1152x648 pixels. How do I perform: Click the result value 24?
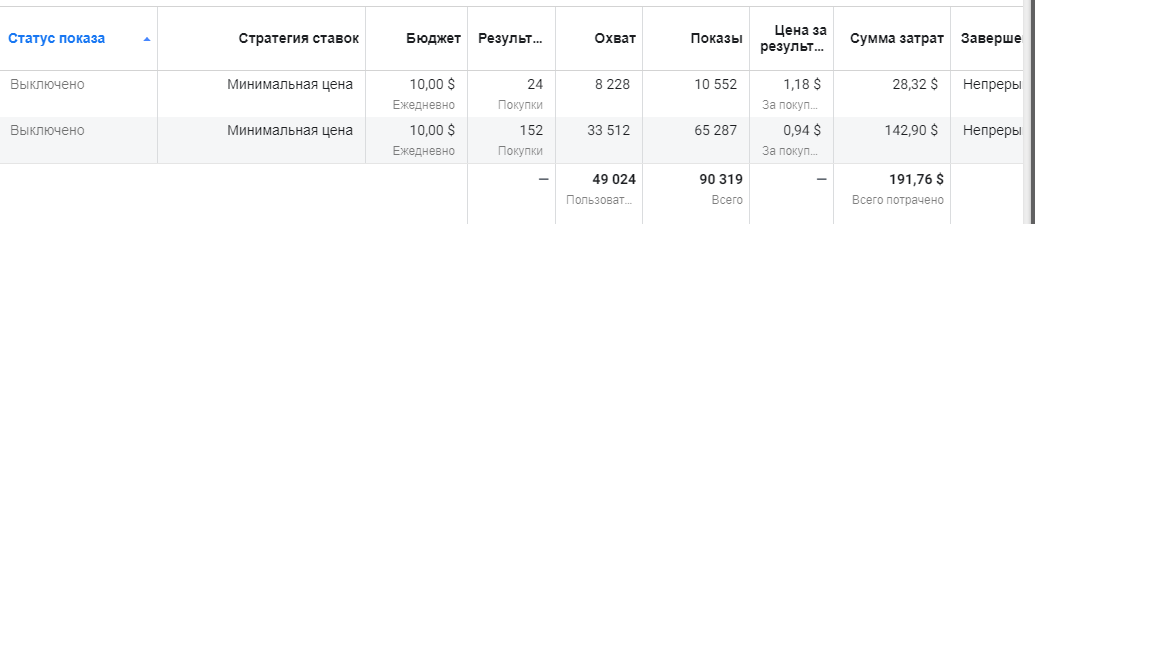(x=535, y=84)
